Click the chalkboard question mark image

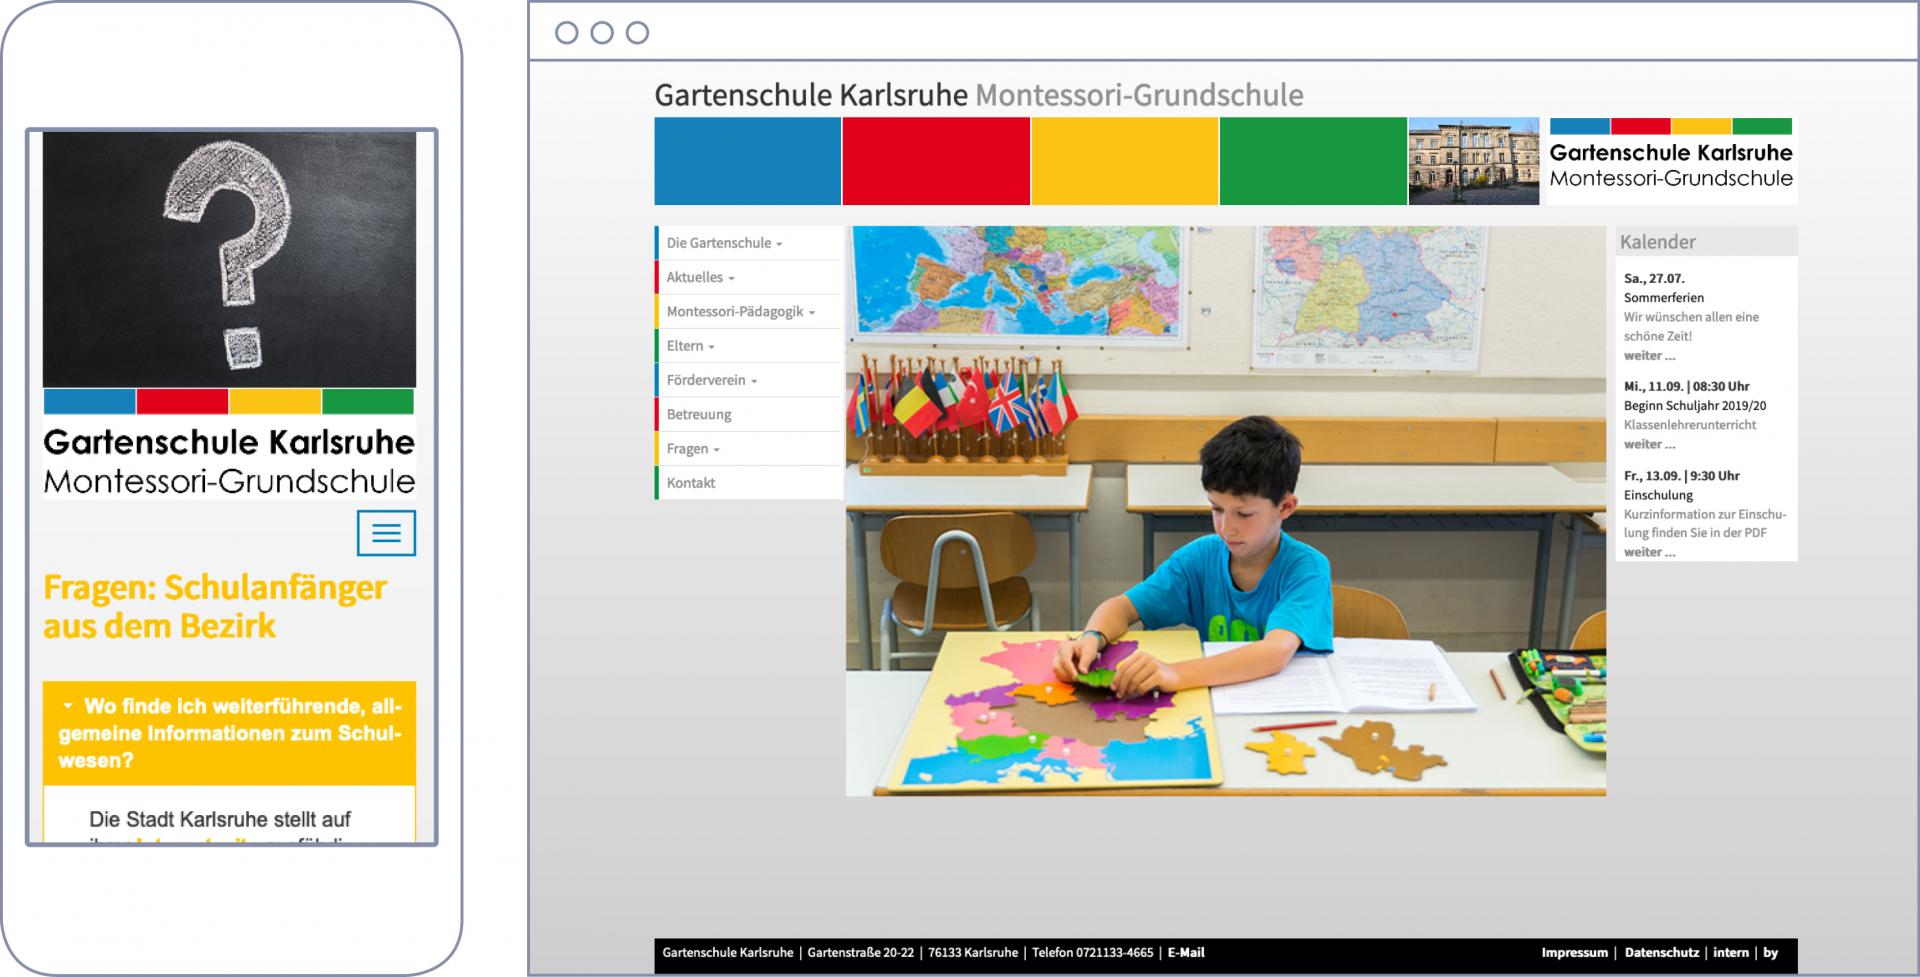229,260
